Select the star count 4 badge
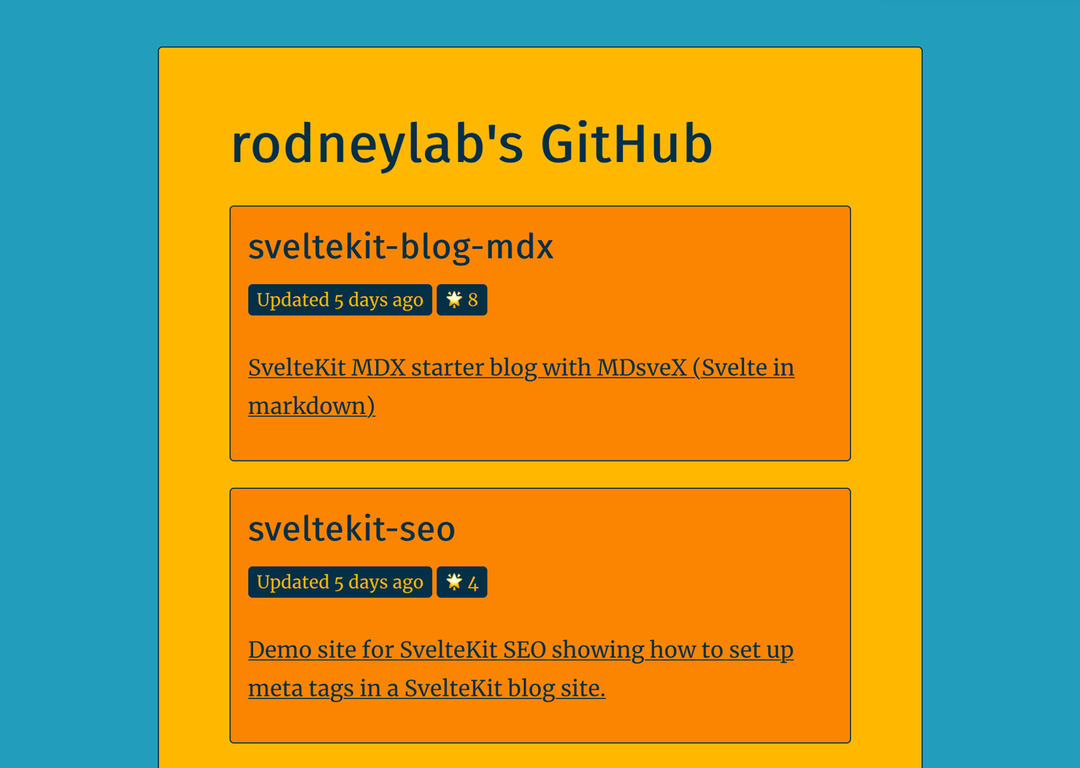The image size is (1080, 768). point(461,582)
